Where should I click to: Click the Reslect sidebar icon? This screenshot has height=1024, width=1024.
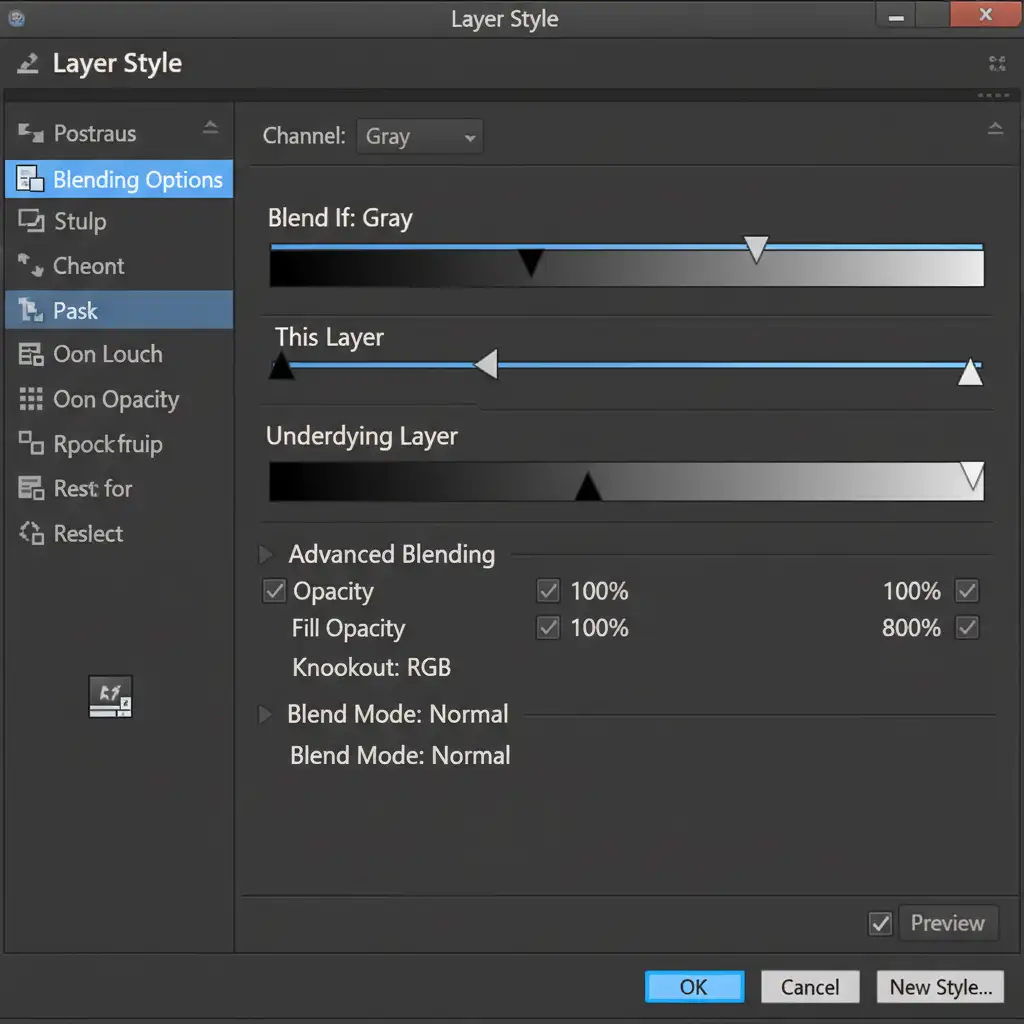pyautogui.click(x=31, y=534)
